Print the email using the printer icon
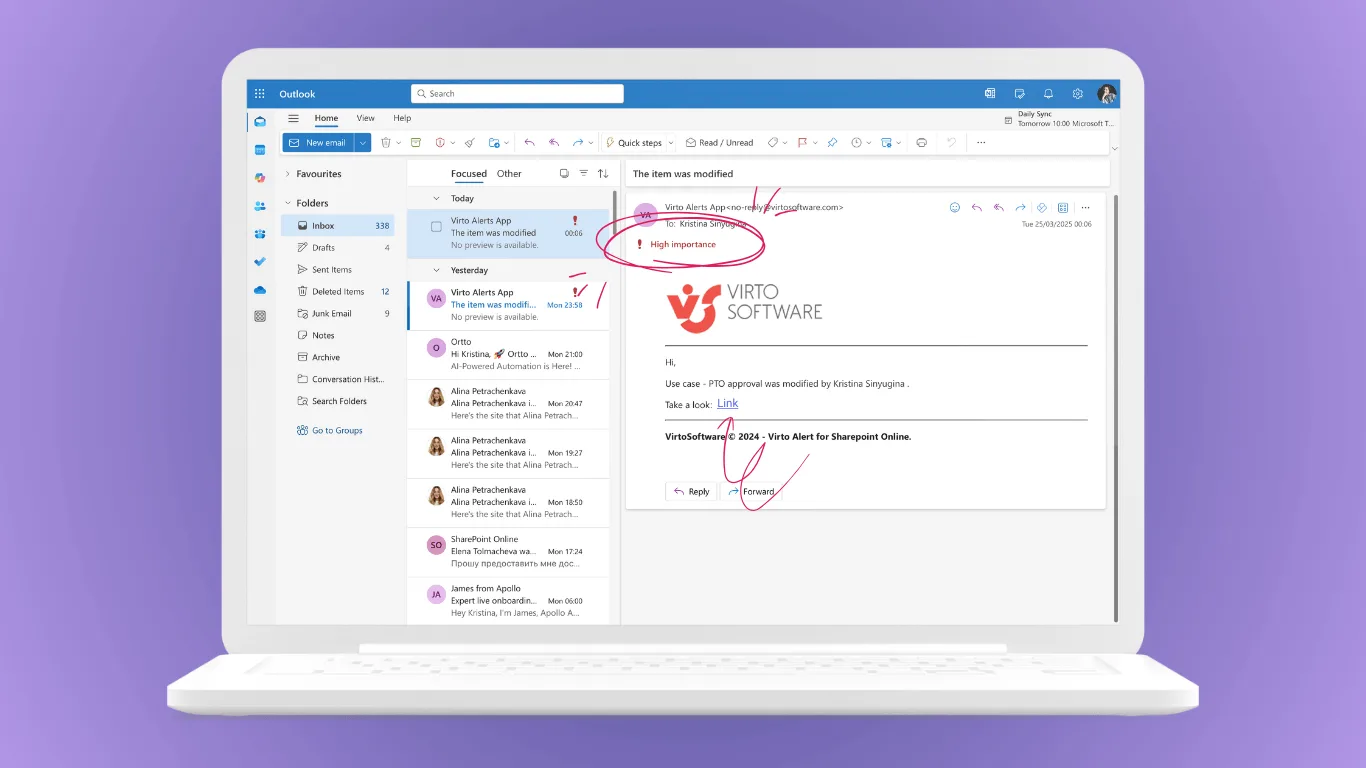This screenshot has width=1366, height=768. (x=921, y=143)
